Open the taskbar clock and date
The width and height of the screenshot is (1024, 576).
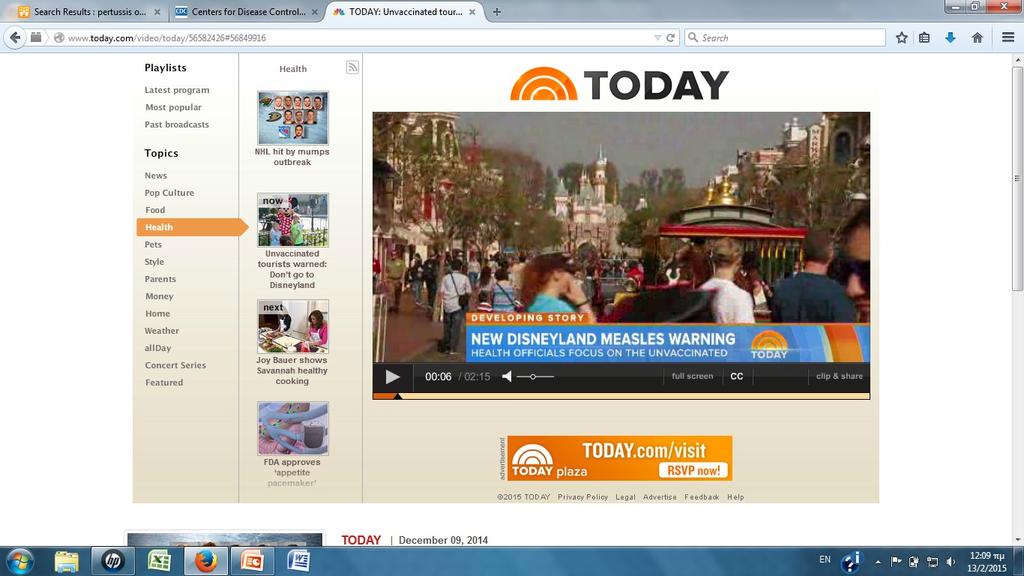pyautogui.click(x=987, y=562)
